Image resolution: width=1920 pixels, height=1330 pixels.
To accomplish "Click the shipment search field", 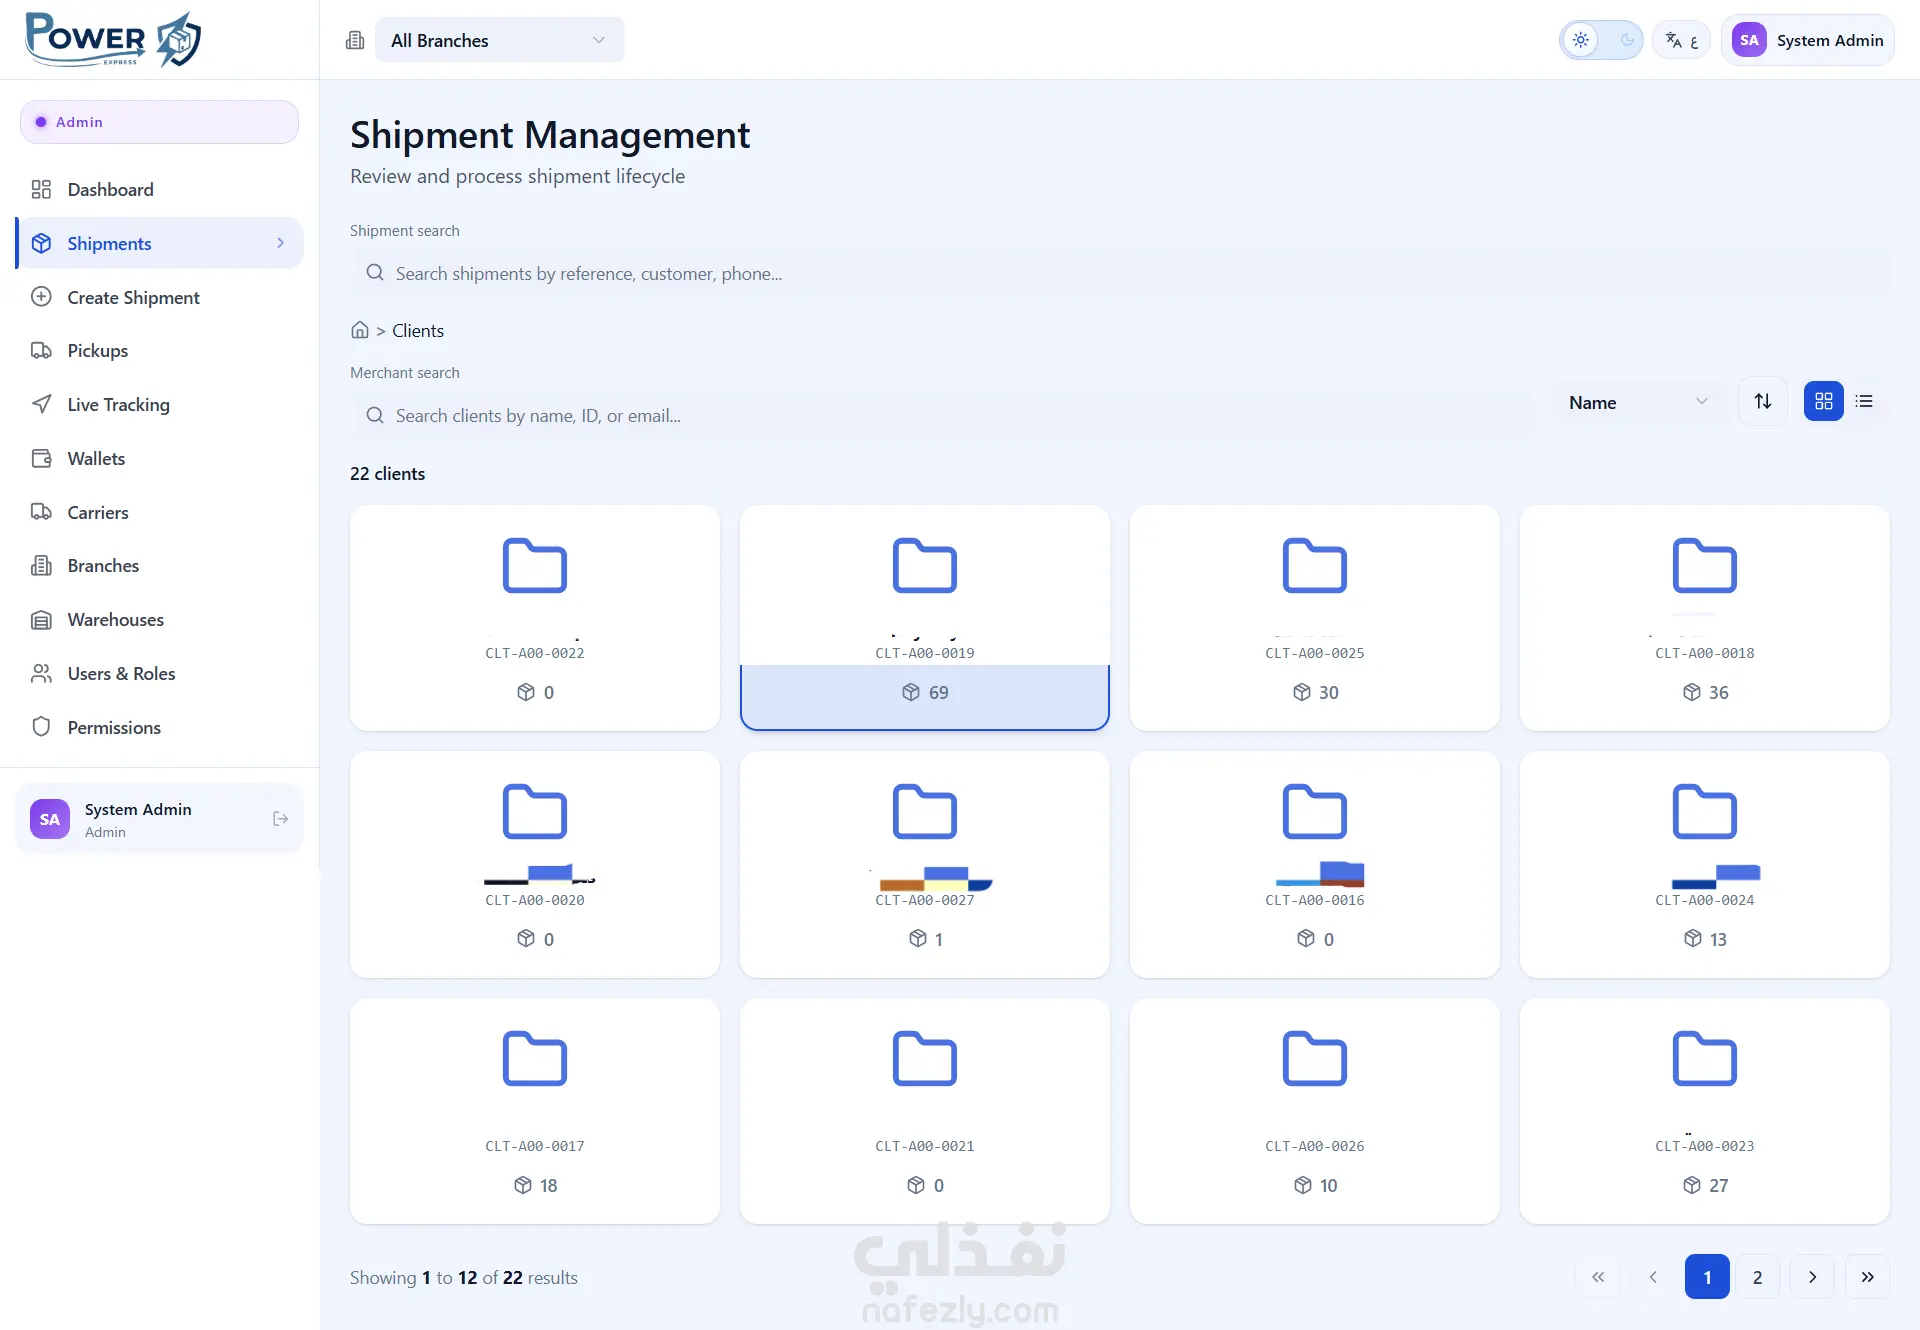I will tap(1120, 273).
